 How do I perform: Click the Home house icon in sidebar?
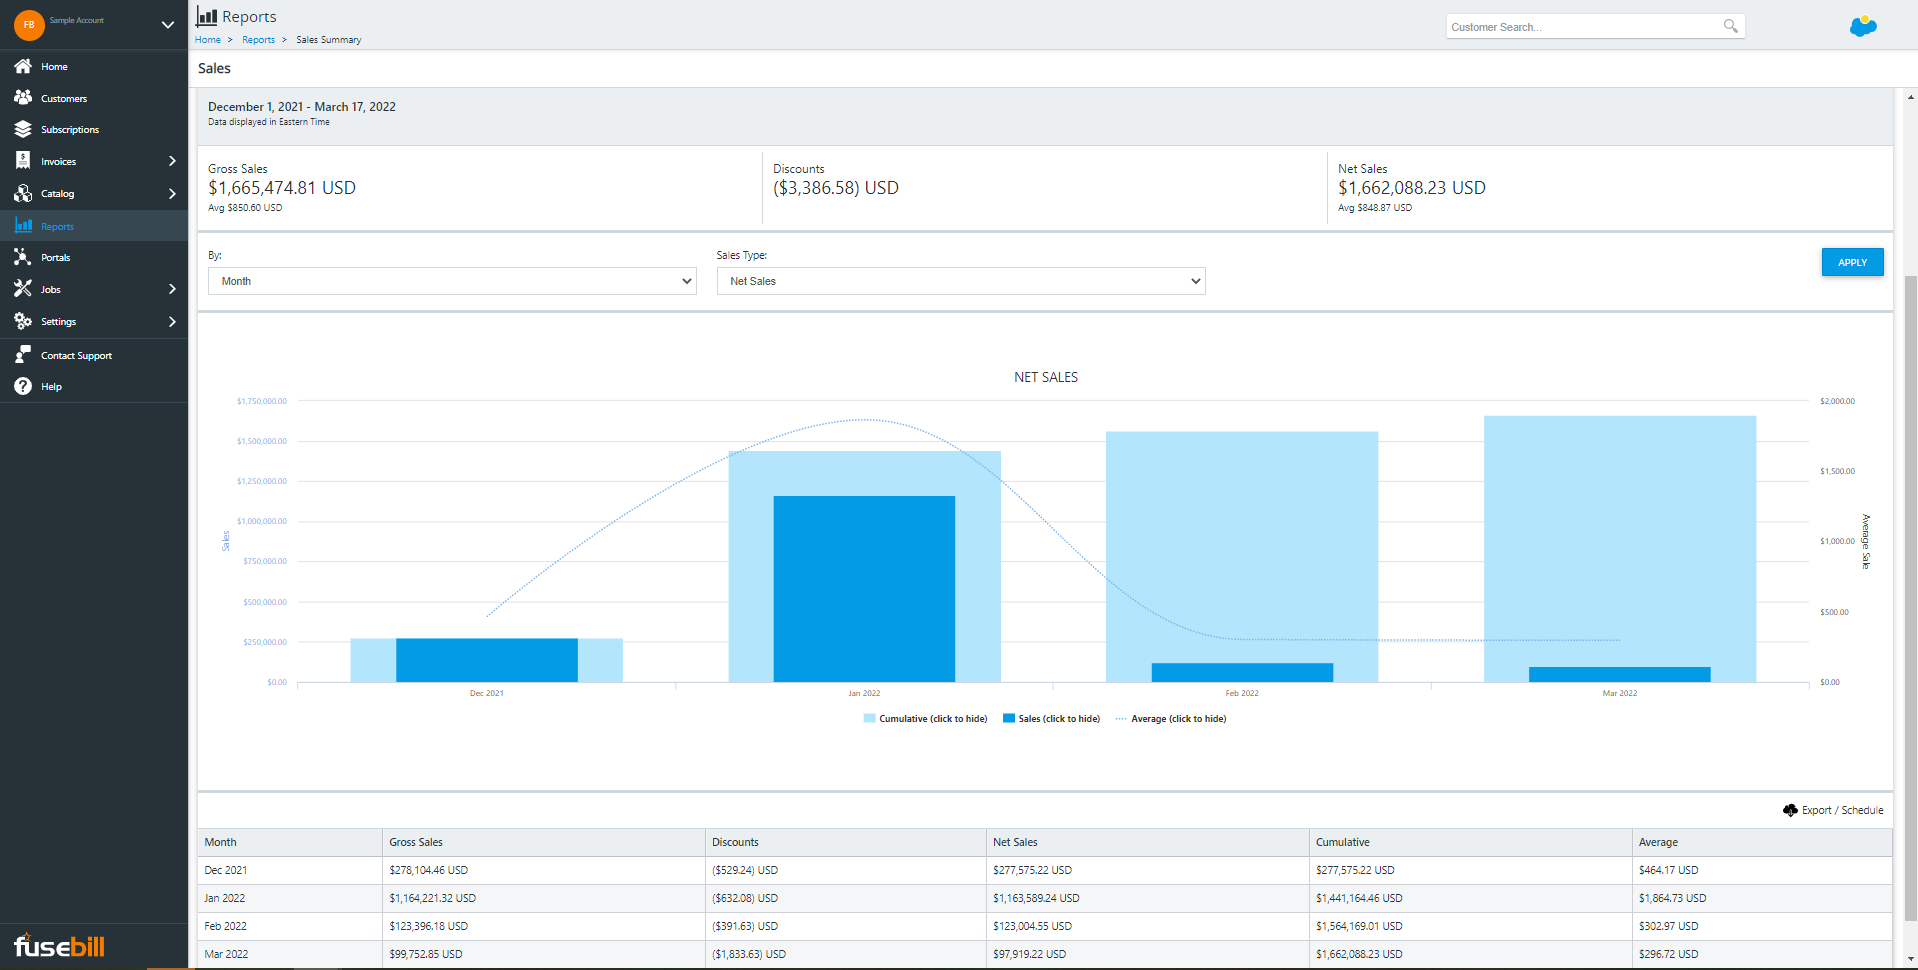23,66
